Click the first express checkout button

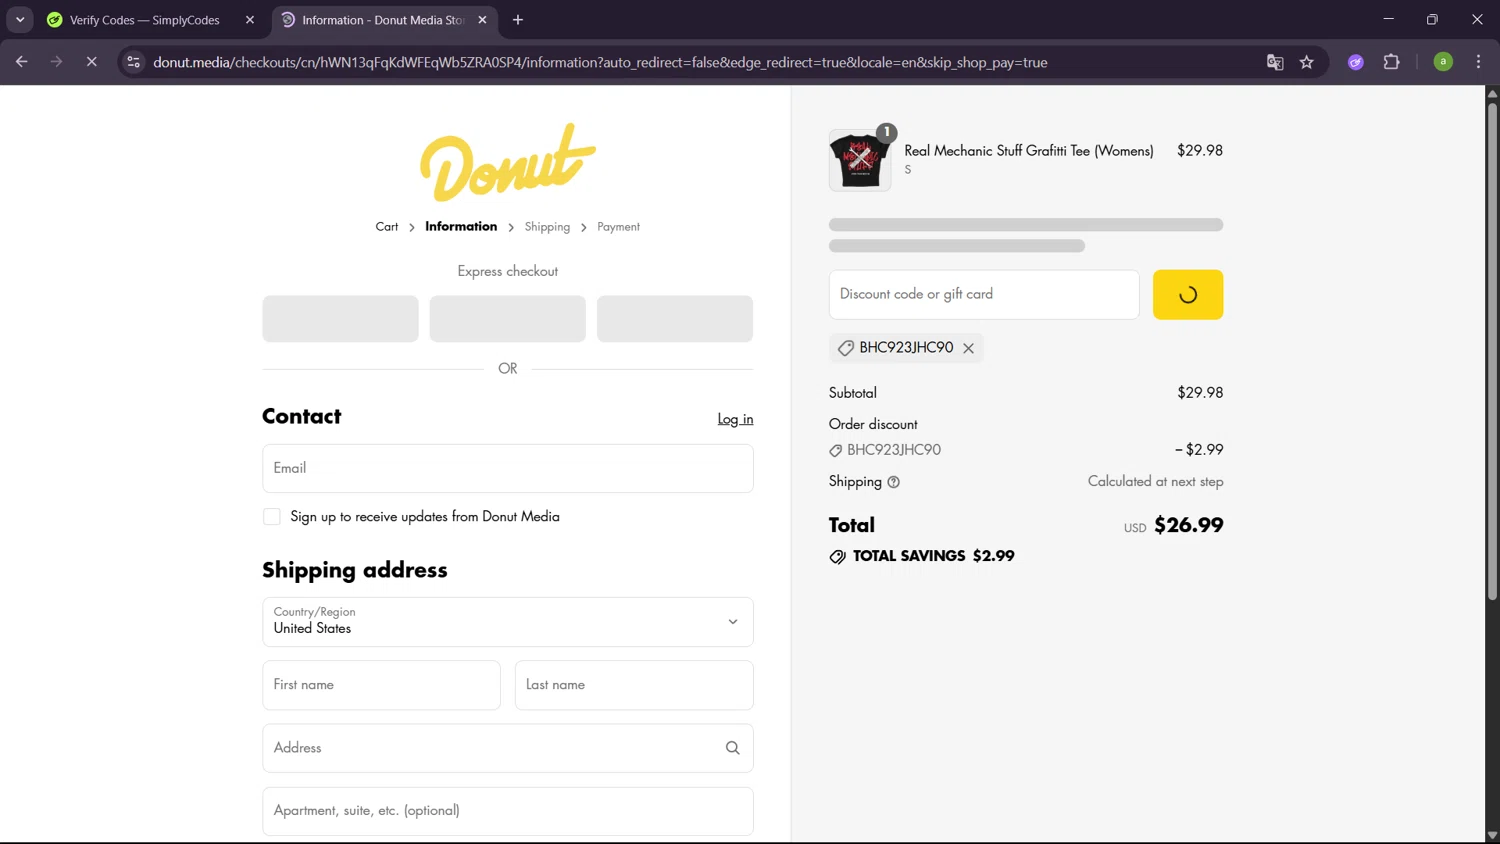click(340, 319)
